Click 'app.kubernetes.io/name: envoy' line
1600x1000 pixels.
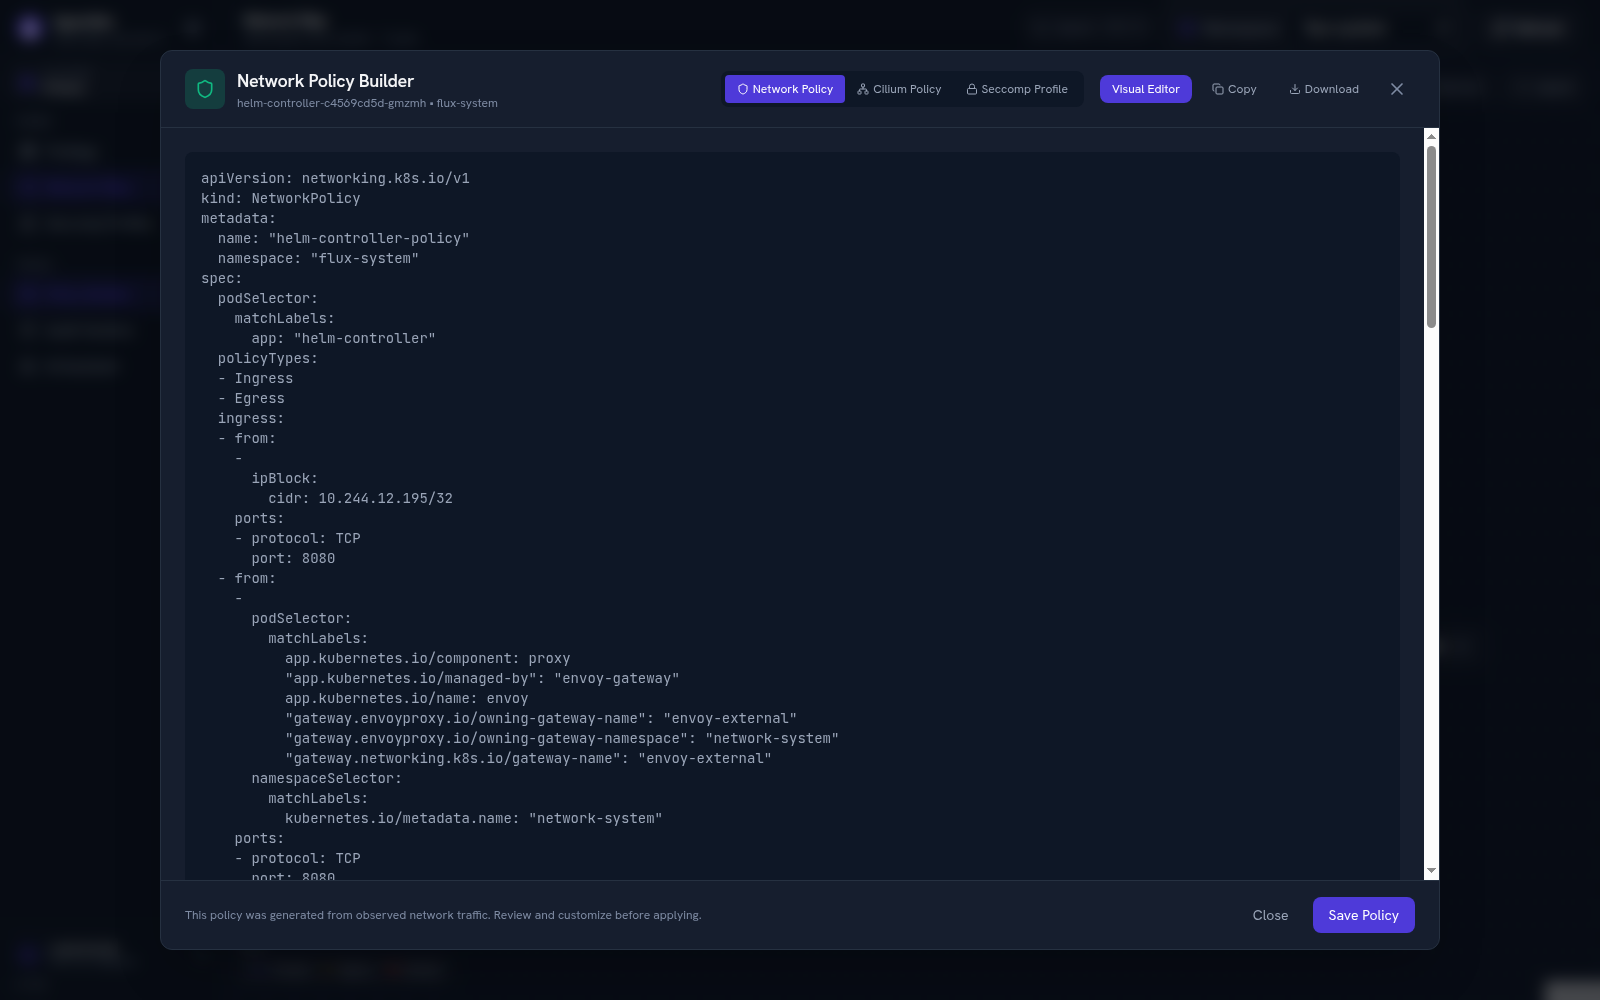(407, 698)
